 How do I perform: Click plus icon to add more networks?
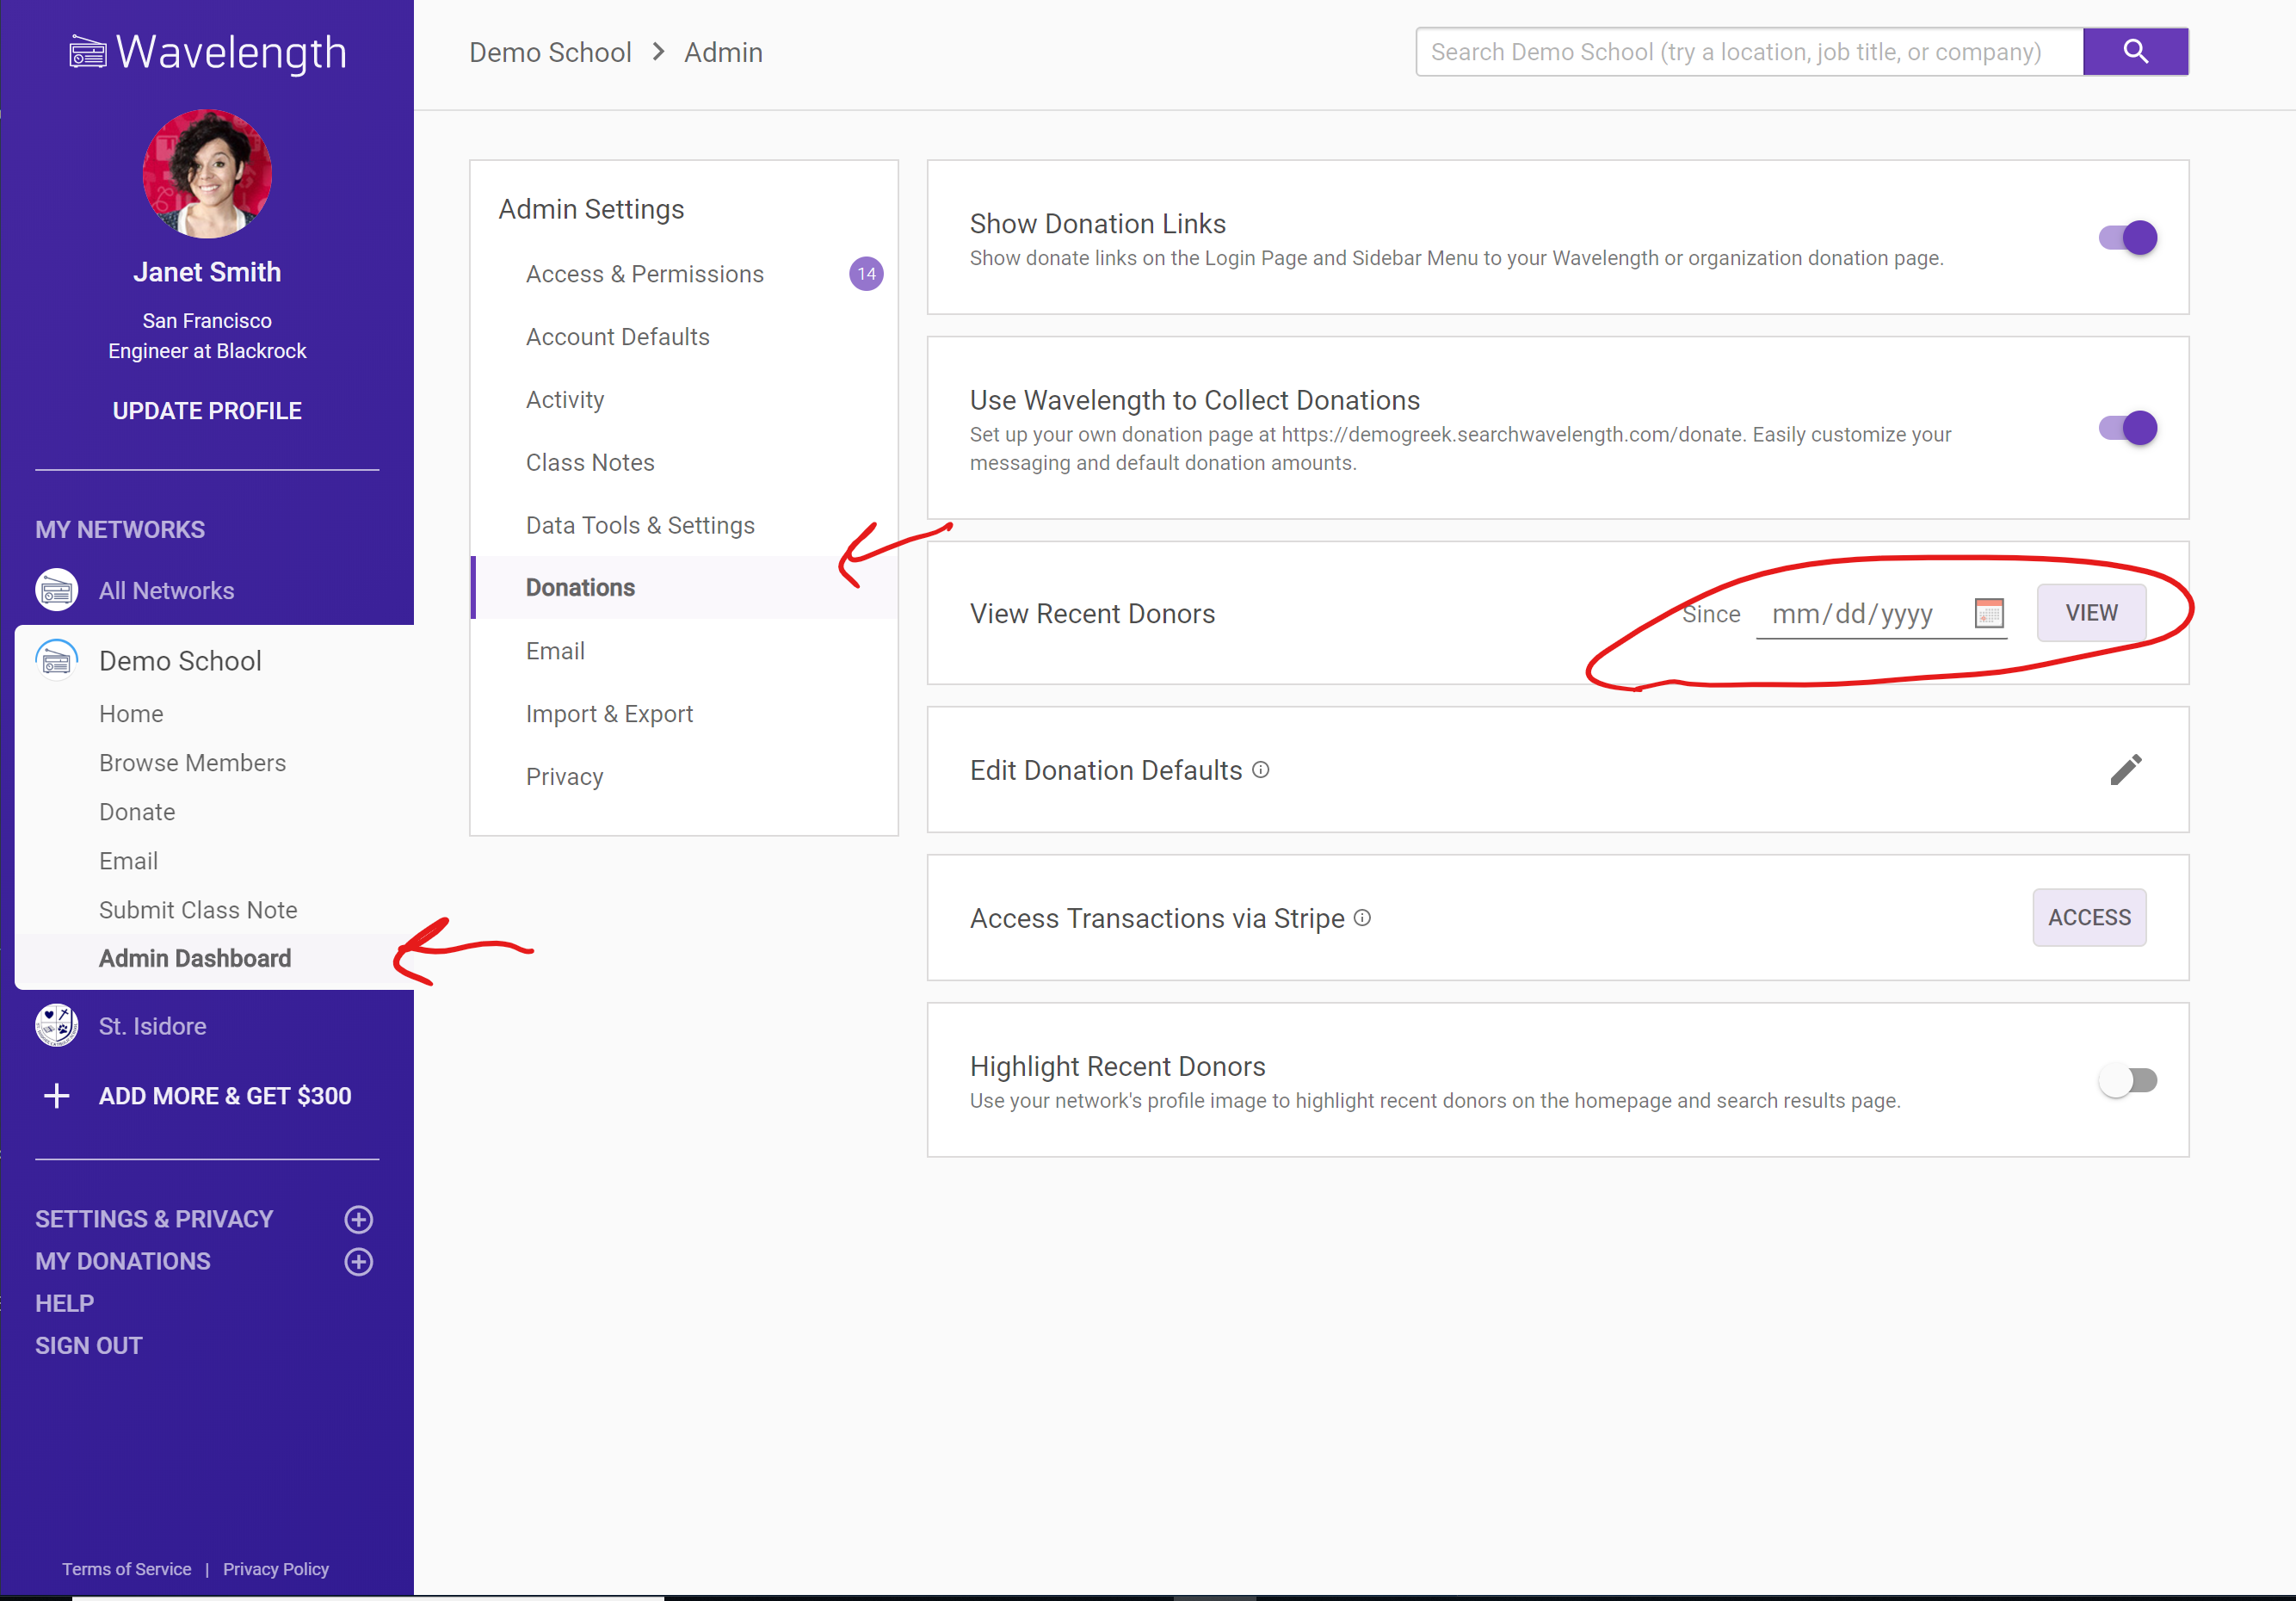click(57, 1095)
